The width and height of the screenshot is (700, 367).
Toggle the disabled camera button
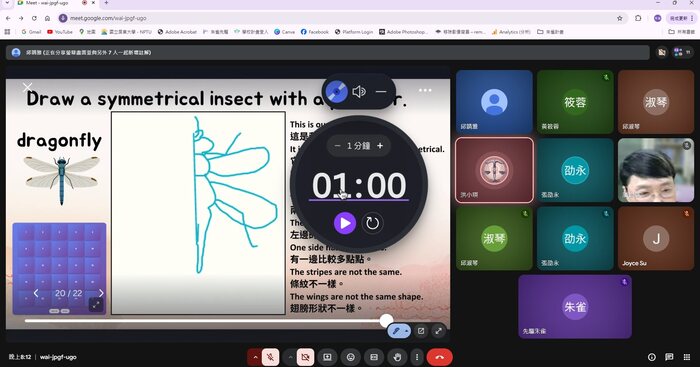(x=305, y=357)
